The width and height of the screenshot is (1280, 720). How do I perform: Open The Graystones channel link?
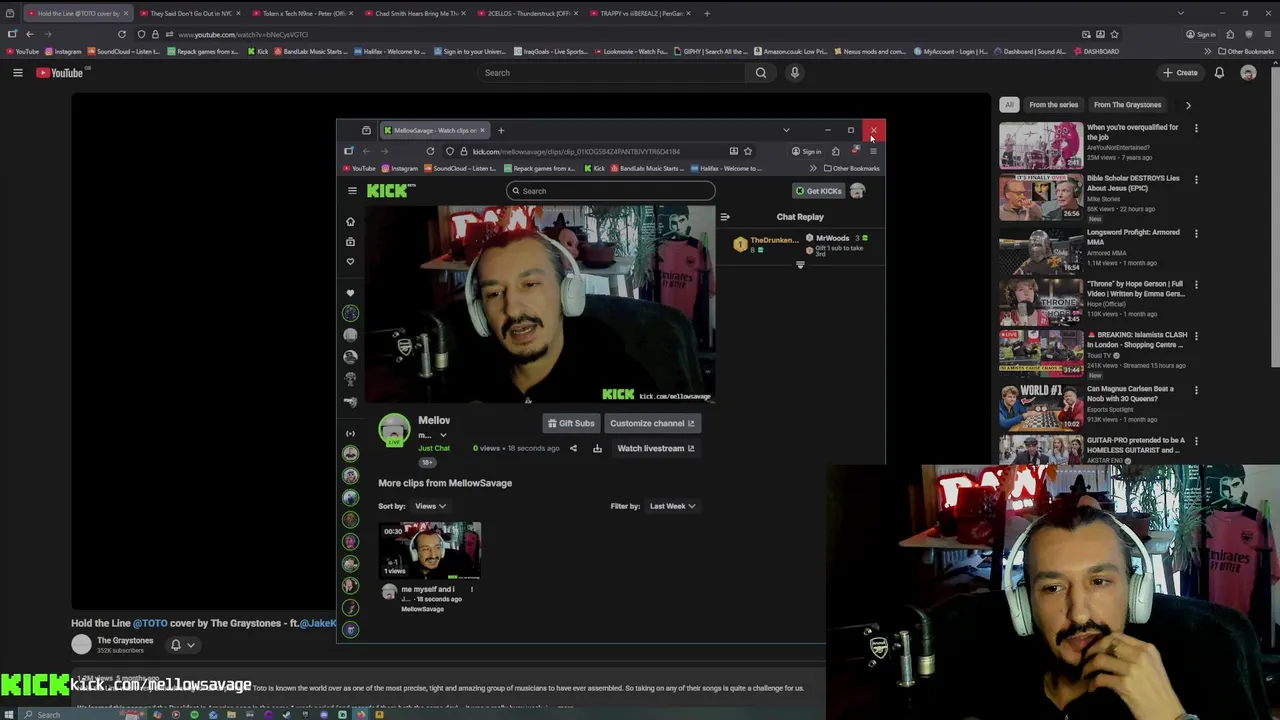coord(125,641)
